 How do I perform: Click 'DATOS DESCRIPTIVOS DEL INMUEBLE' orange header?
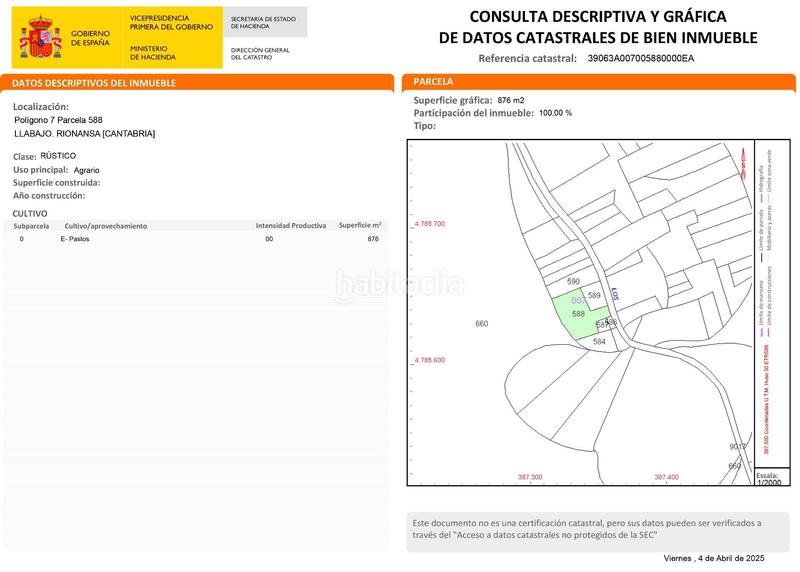94,83
